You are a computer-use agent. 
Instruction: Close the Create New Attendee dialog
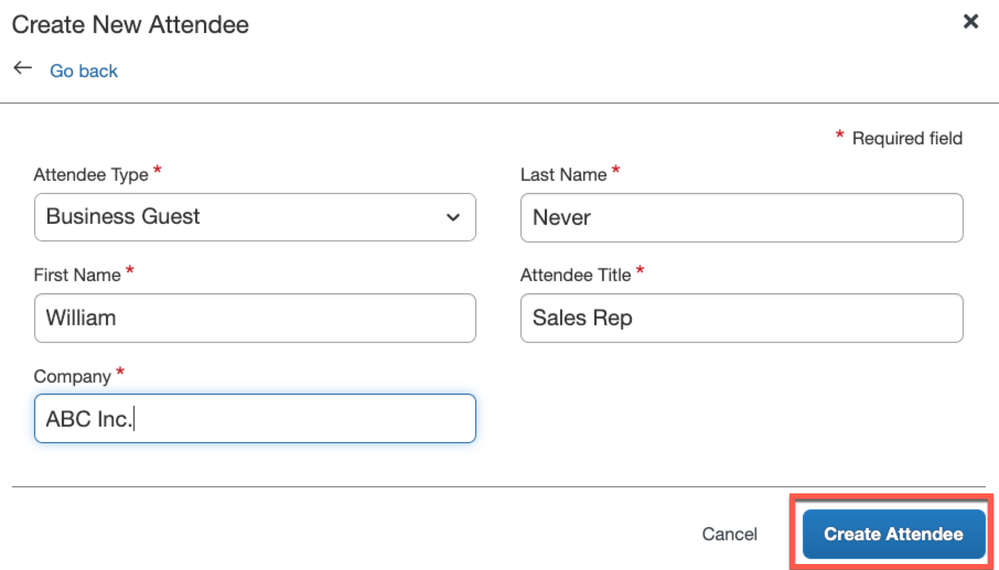pos(970,22)
